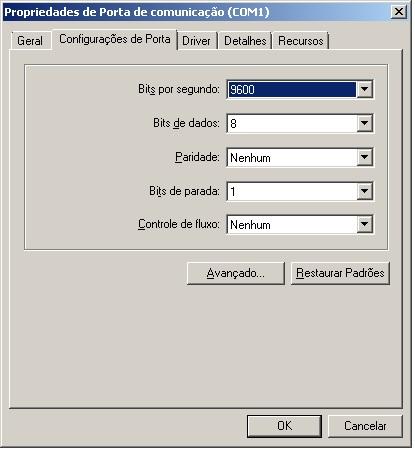Go to the Detalhes tab
This screenshot has width=415, height=452.
point(245,41)
